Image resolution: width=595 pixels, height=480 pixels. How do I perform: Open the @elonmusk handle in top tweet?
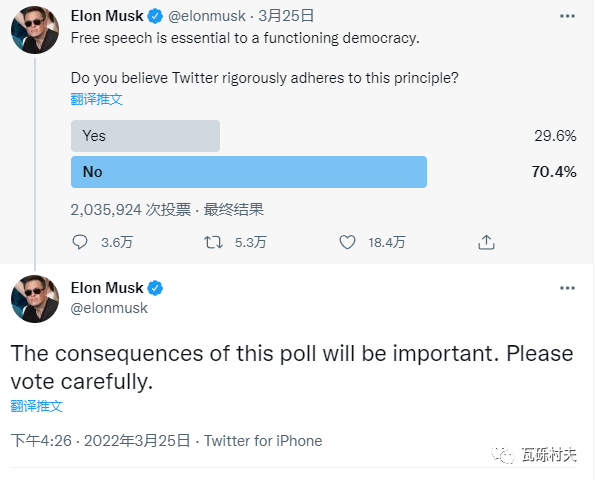[x=207, y=16]
